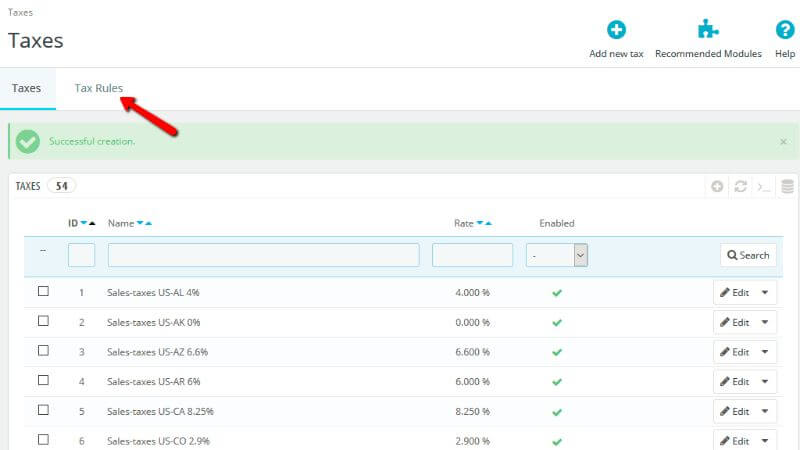Image resolution: width=800 pixels, height=450 pixels.
Task: Edit Sales-taxes US-AK 0%
Action: [x=735, y=322]
